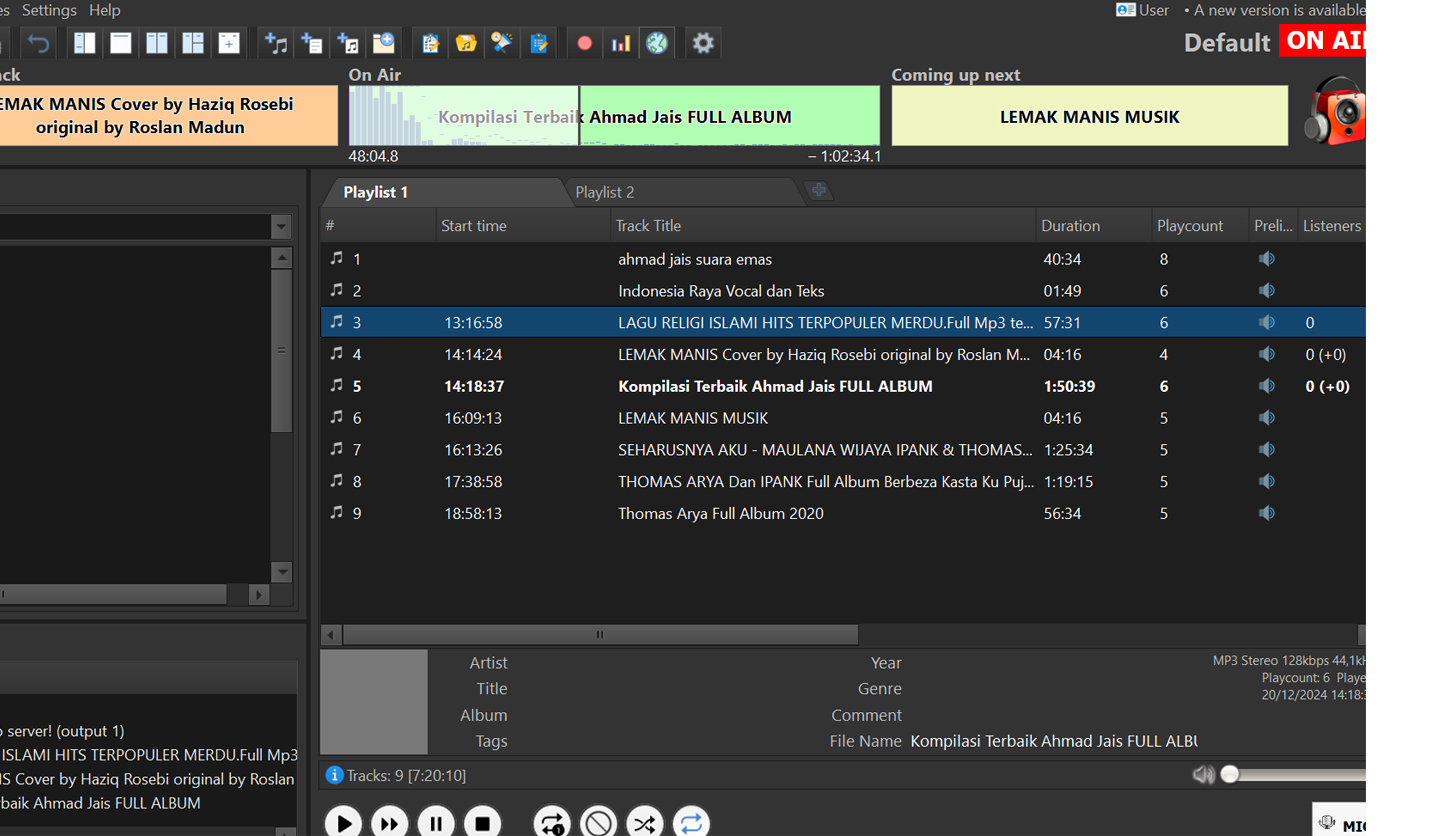Click the add-track musical note icon
This screenshot has width=1440, height=836.
(x=275, y=42)
